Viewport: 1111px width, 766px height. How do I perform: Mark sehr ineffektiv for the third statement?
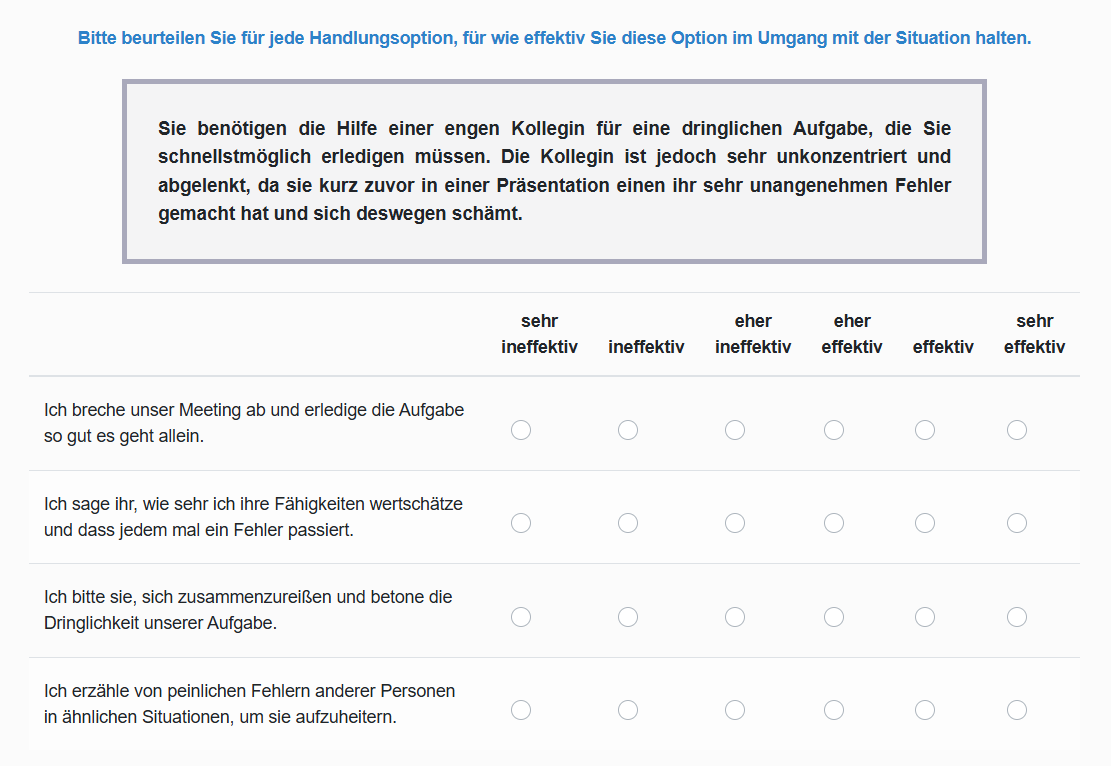click(x=520, y=616)
